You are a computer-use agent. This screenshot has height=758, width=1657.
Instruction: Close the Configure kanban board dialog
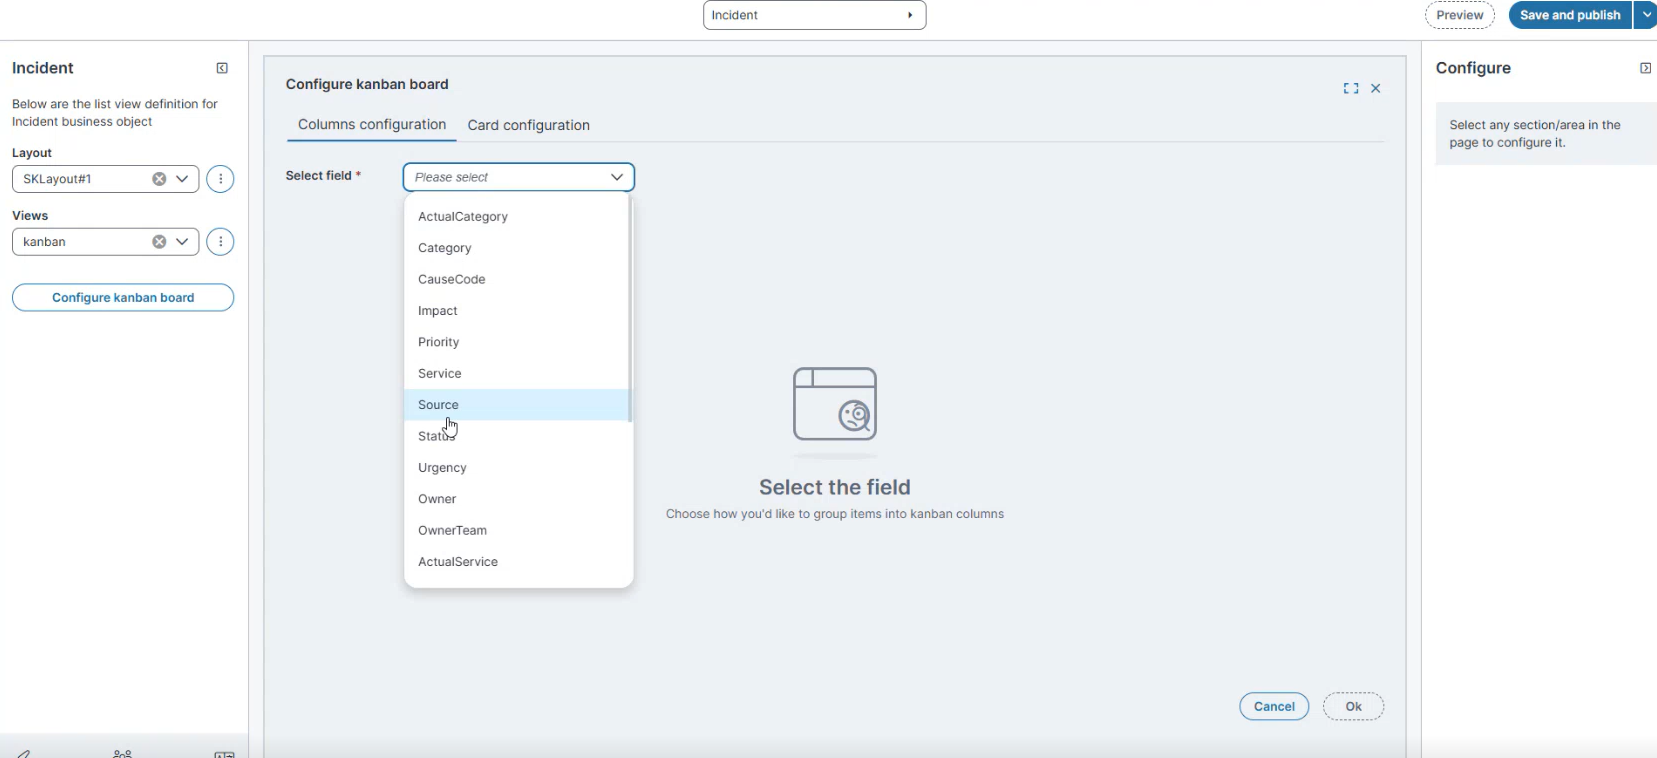[x=1376, y=89]
